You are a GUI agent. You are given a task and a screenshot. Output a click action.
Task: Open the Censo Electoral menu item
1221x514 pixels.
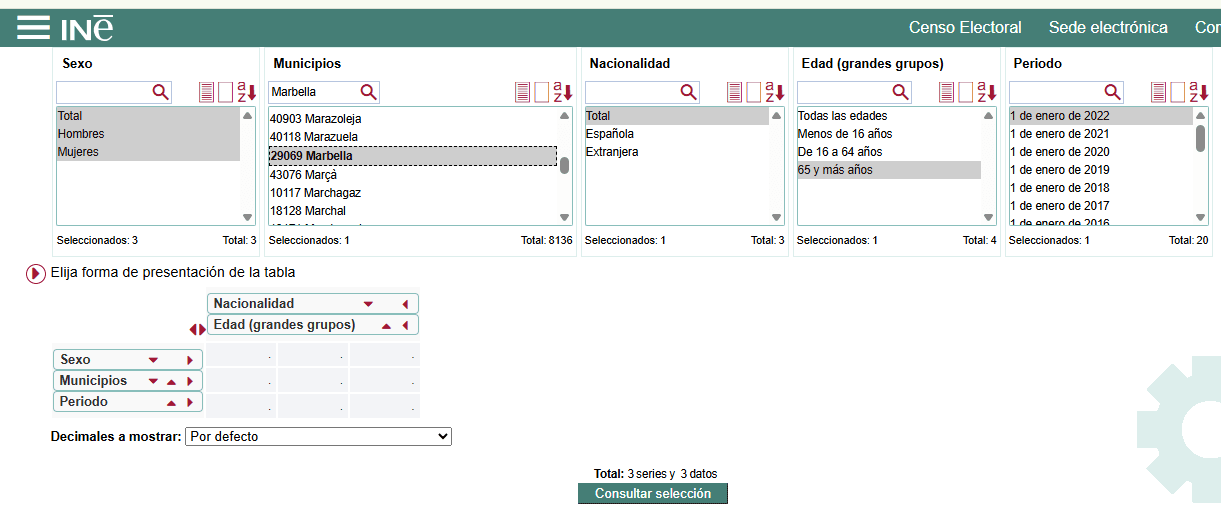pos(964,28)
